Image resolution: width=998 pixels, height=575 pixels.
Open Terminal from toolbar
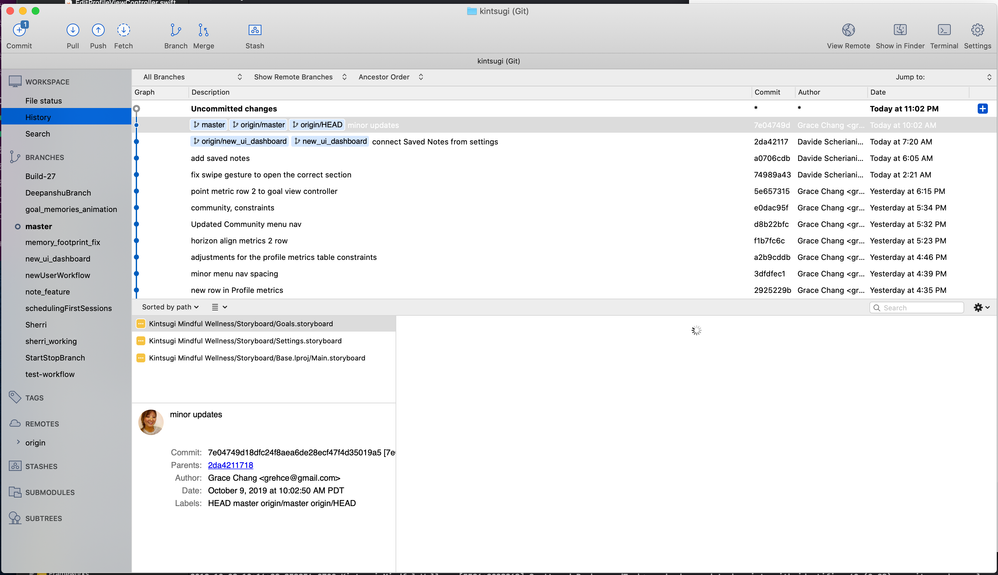(x=944, y=30)
